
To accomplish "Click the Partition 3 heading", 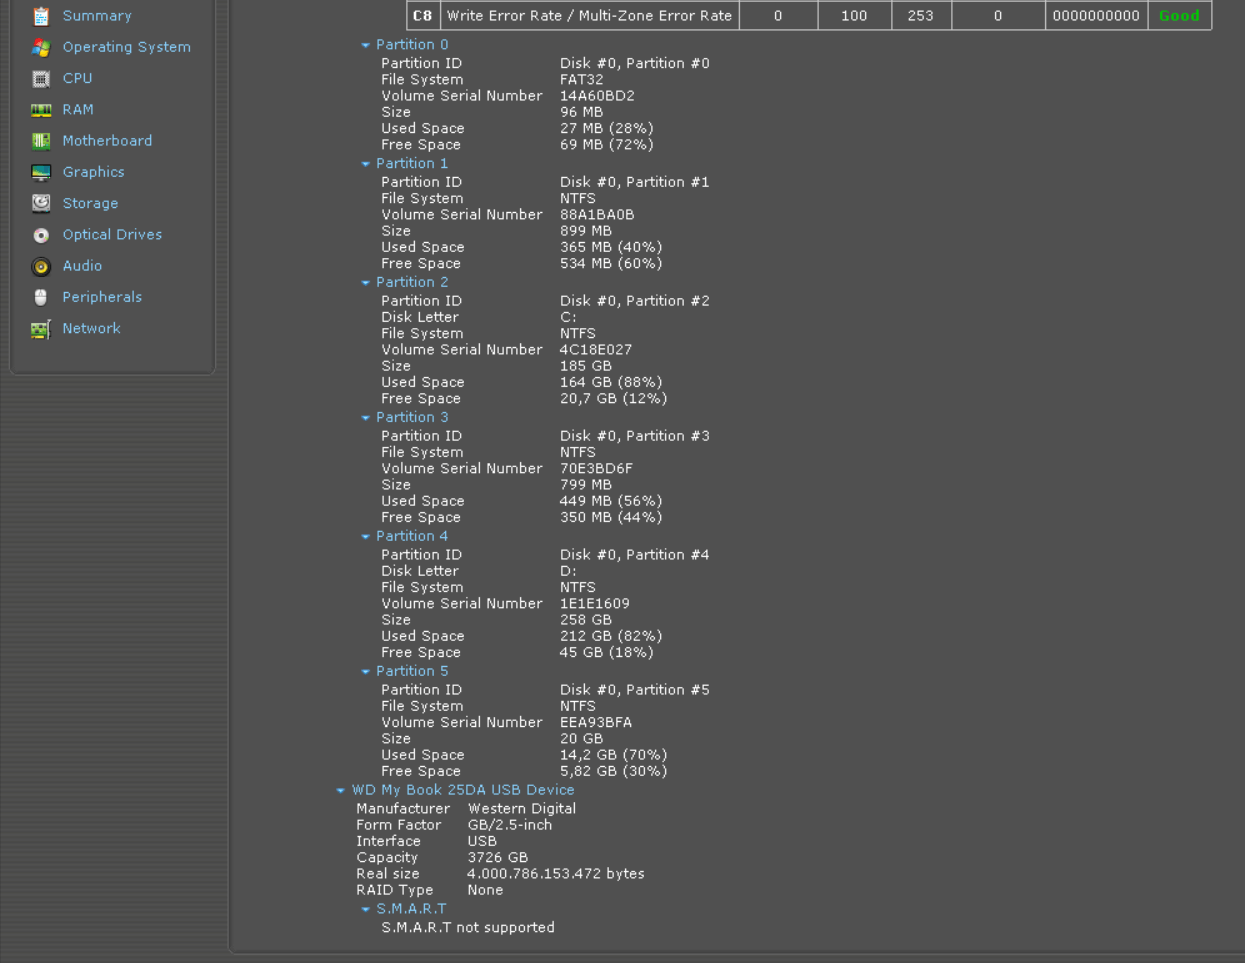I will [x=412, y=418].
